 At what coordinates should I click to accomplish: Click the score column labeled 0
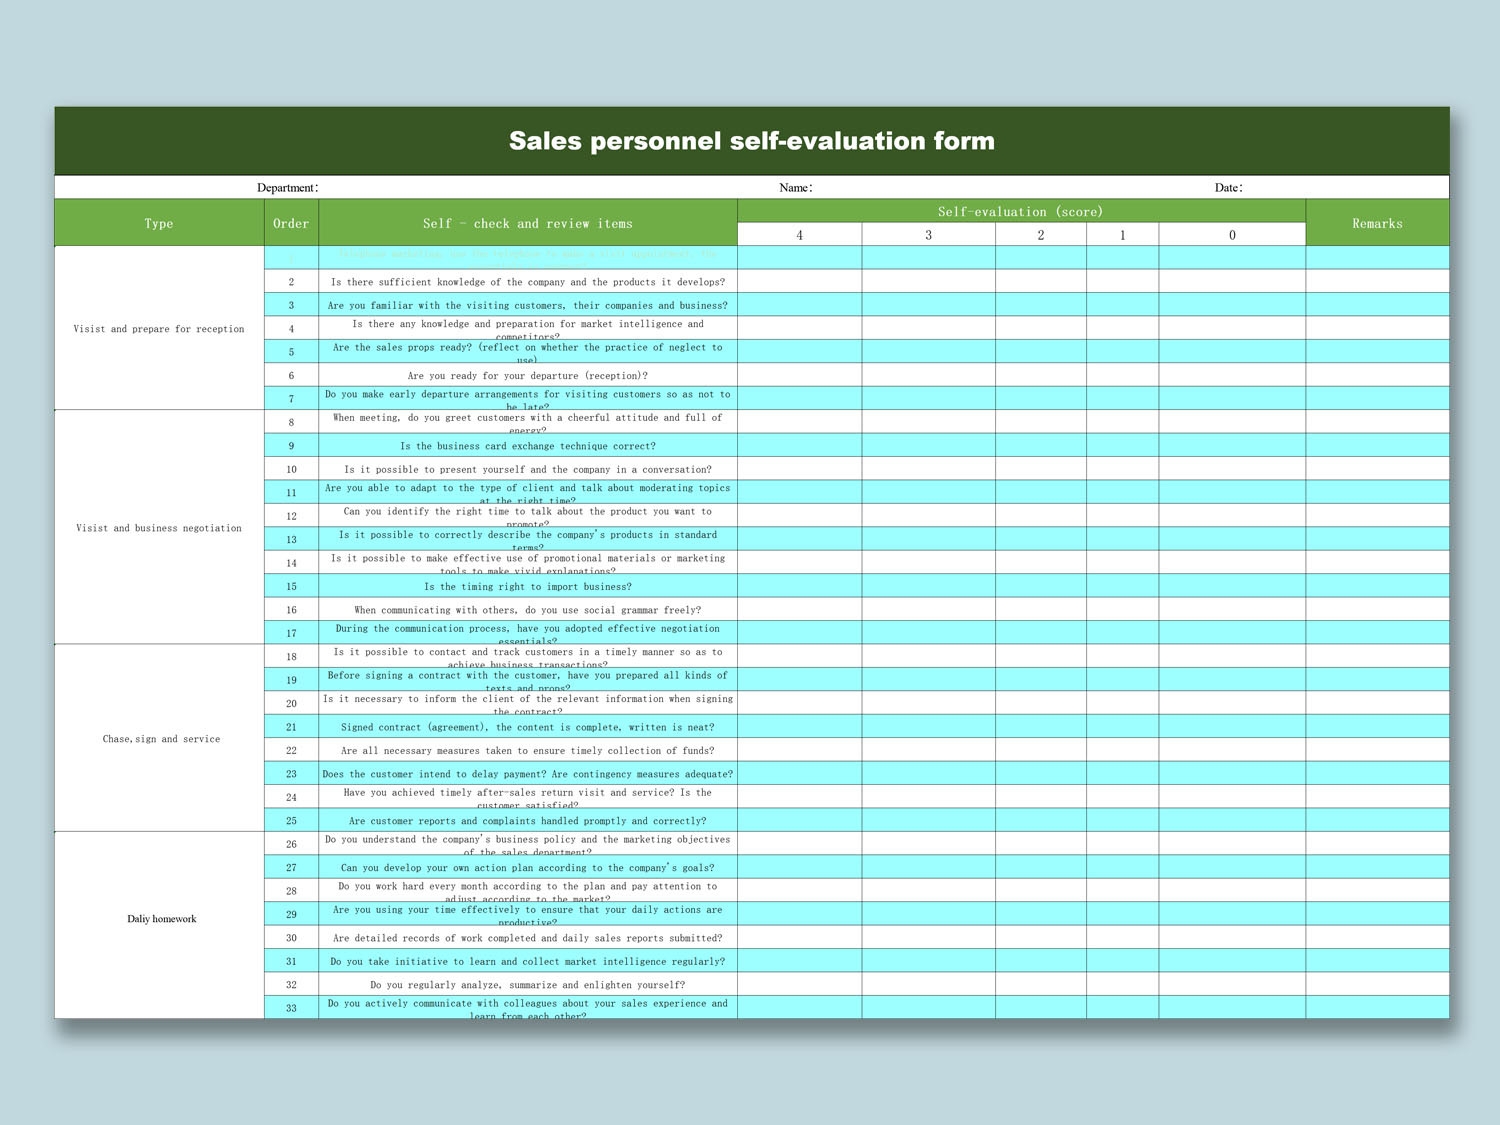coord(1231,235)
